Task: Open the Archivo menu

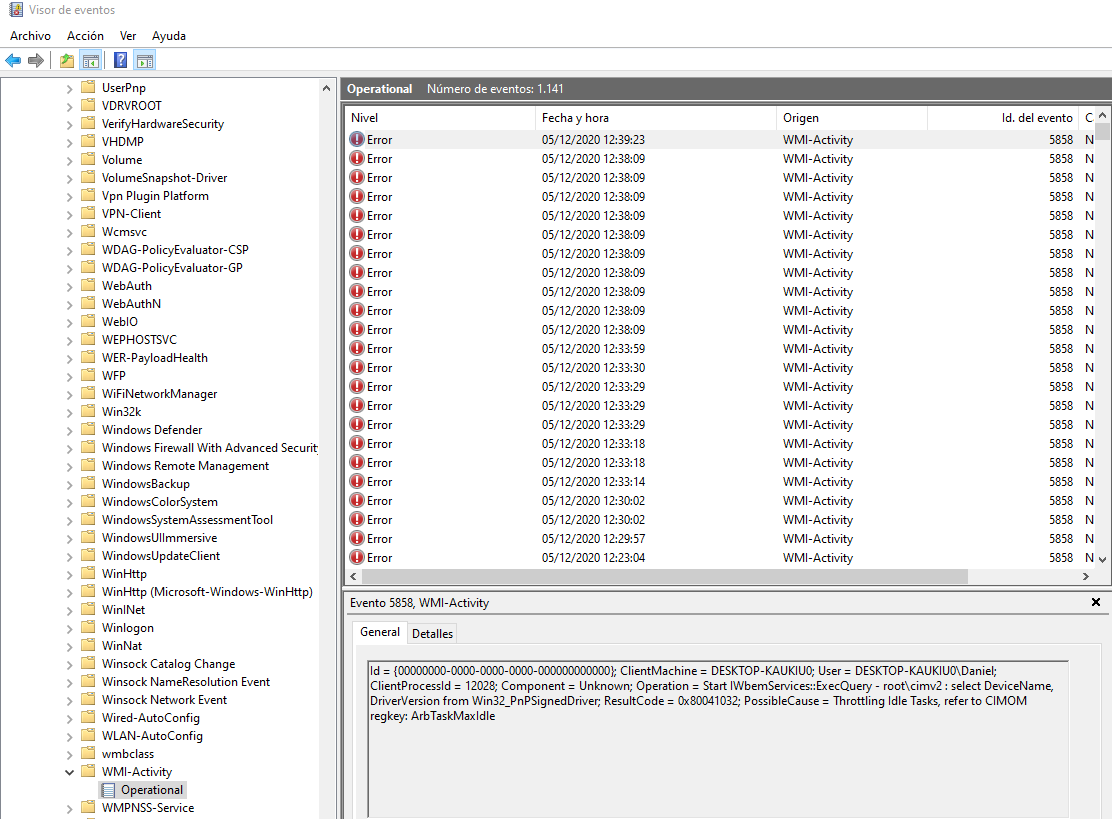Action: pyautogui.click(x=30, y=36)
